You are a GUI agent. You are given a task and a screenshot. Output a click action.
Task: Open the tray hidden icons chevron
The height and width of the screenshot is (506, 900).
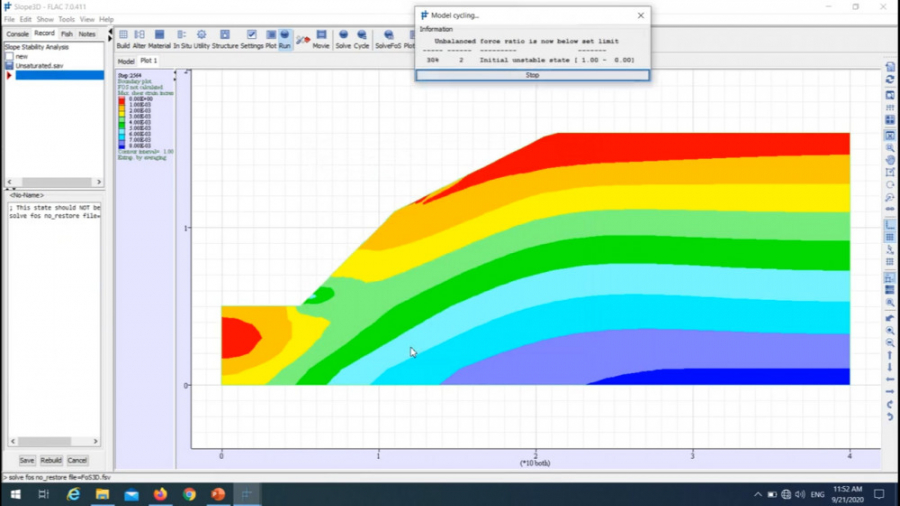pyautogui.click(x=758, y=494)
